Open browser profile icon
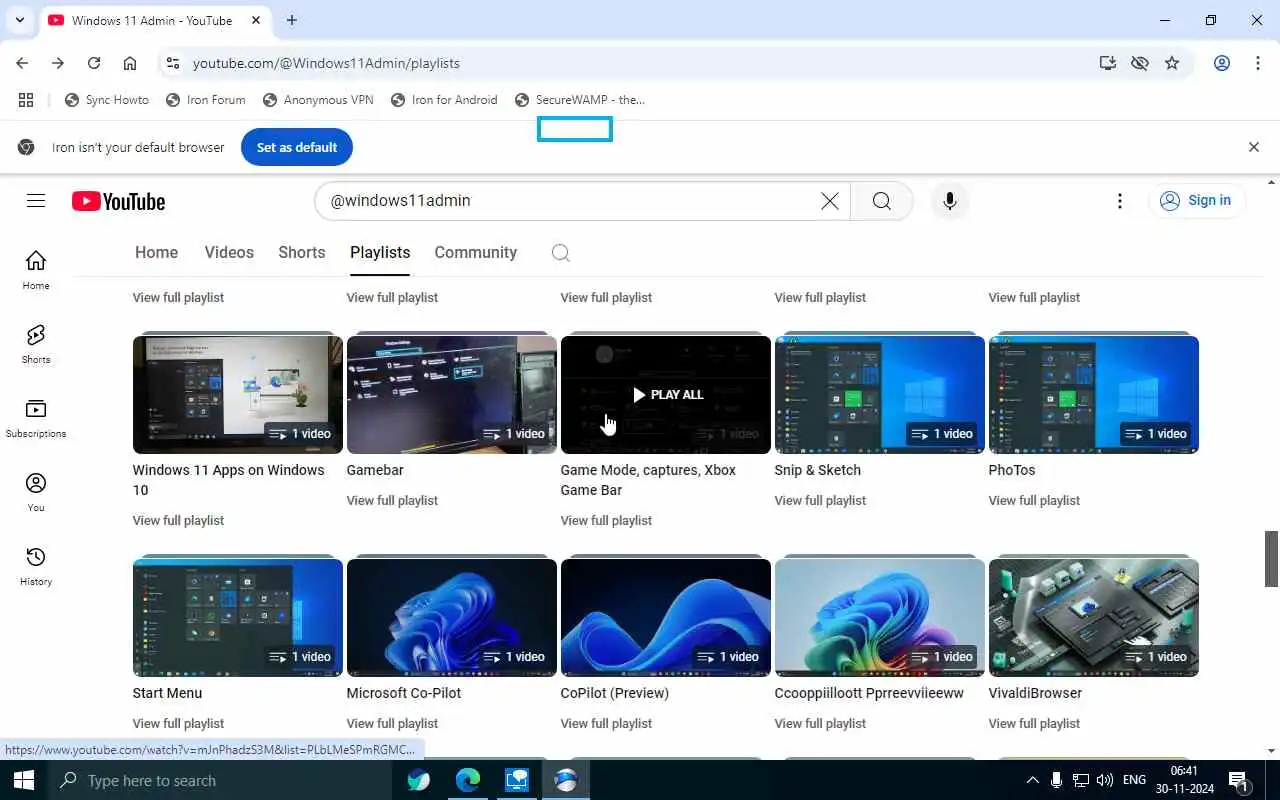Screen dimensions: 1280x800 1222,63
